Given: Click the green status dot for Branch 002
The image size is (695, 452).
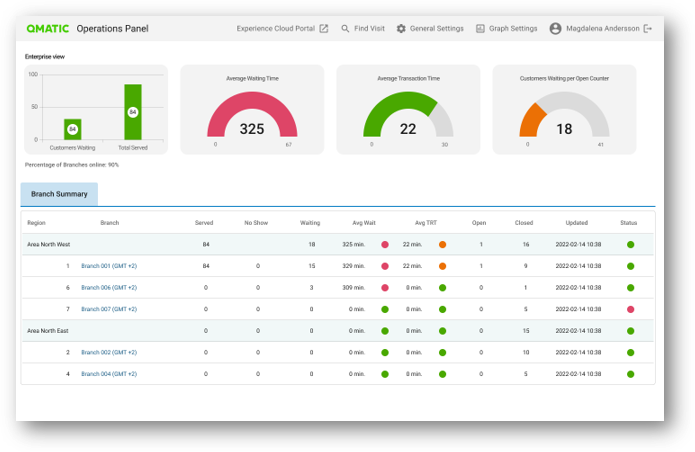Looking at the screenshot, I should (631, 353).
